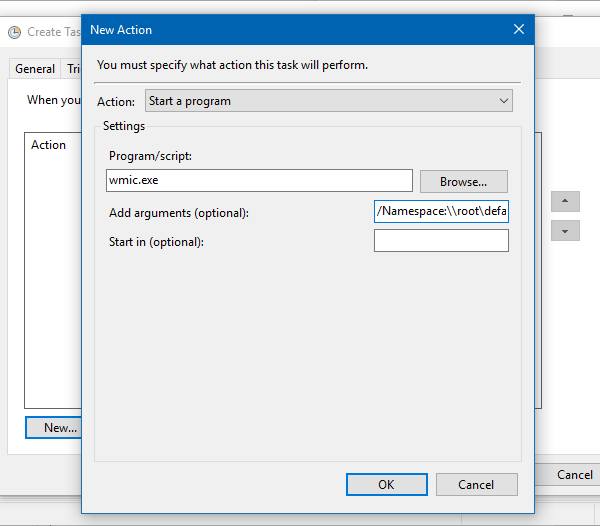The height and width of the screenshot is (526, 600).
Task: Click the Create Task window title text
Action: 54,32
